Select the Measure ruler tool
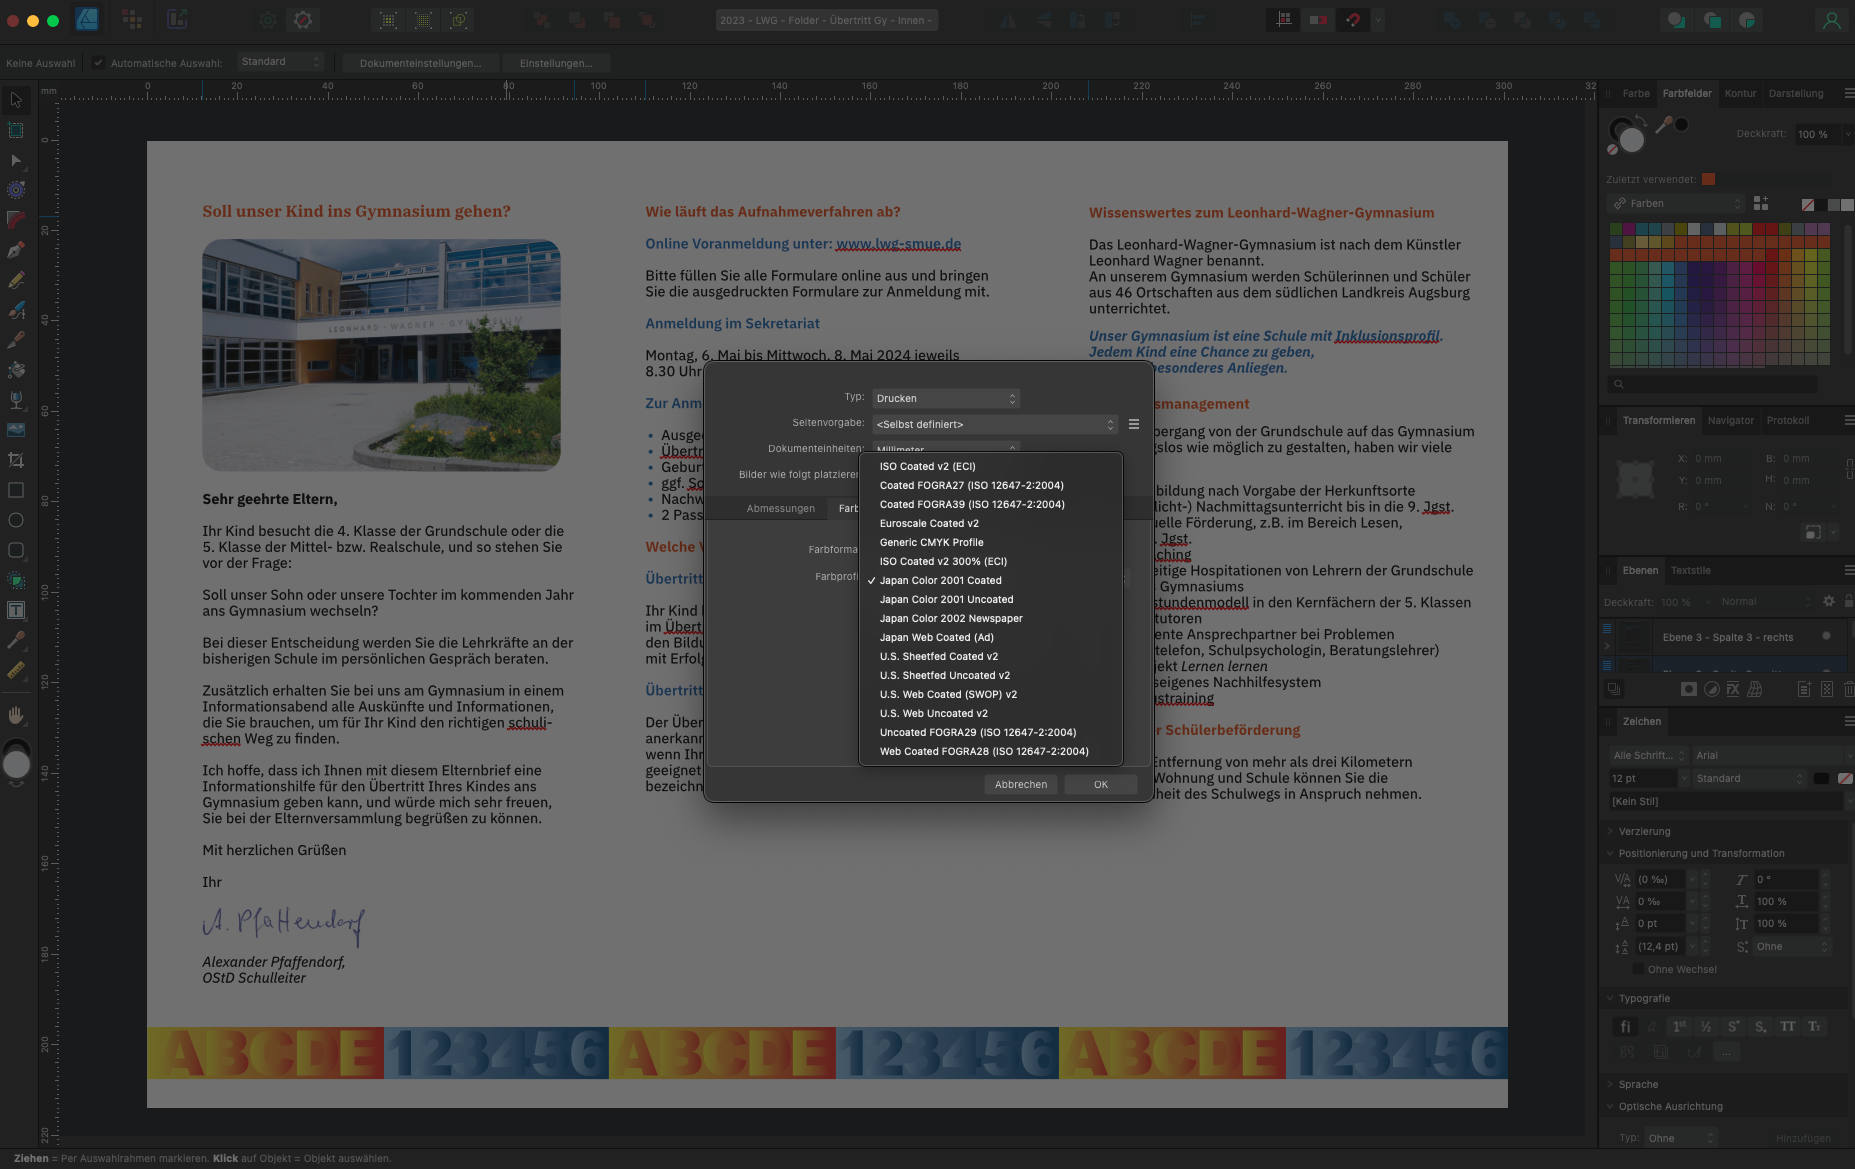1855x1169 pixels. 16,670
